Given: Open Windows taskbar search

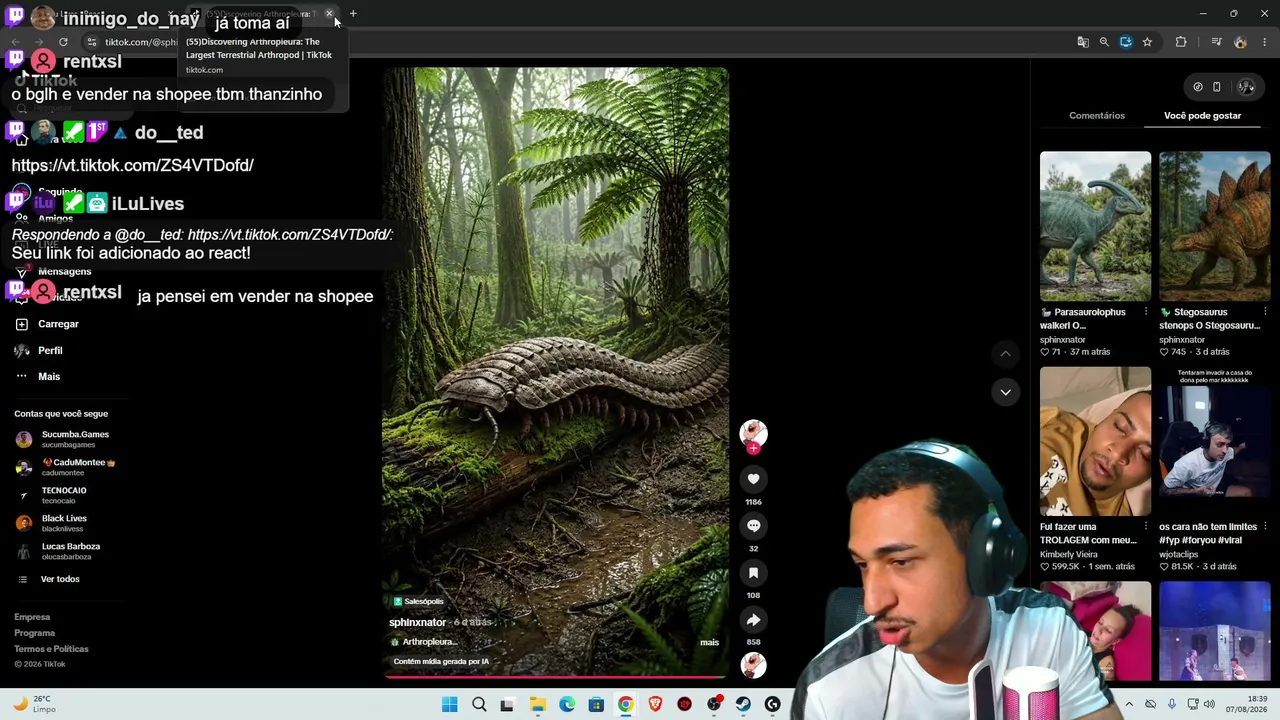Looking at the screenshot, I should coord(479,705).
